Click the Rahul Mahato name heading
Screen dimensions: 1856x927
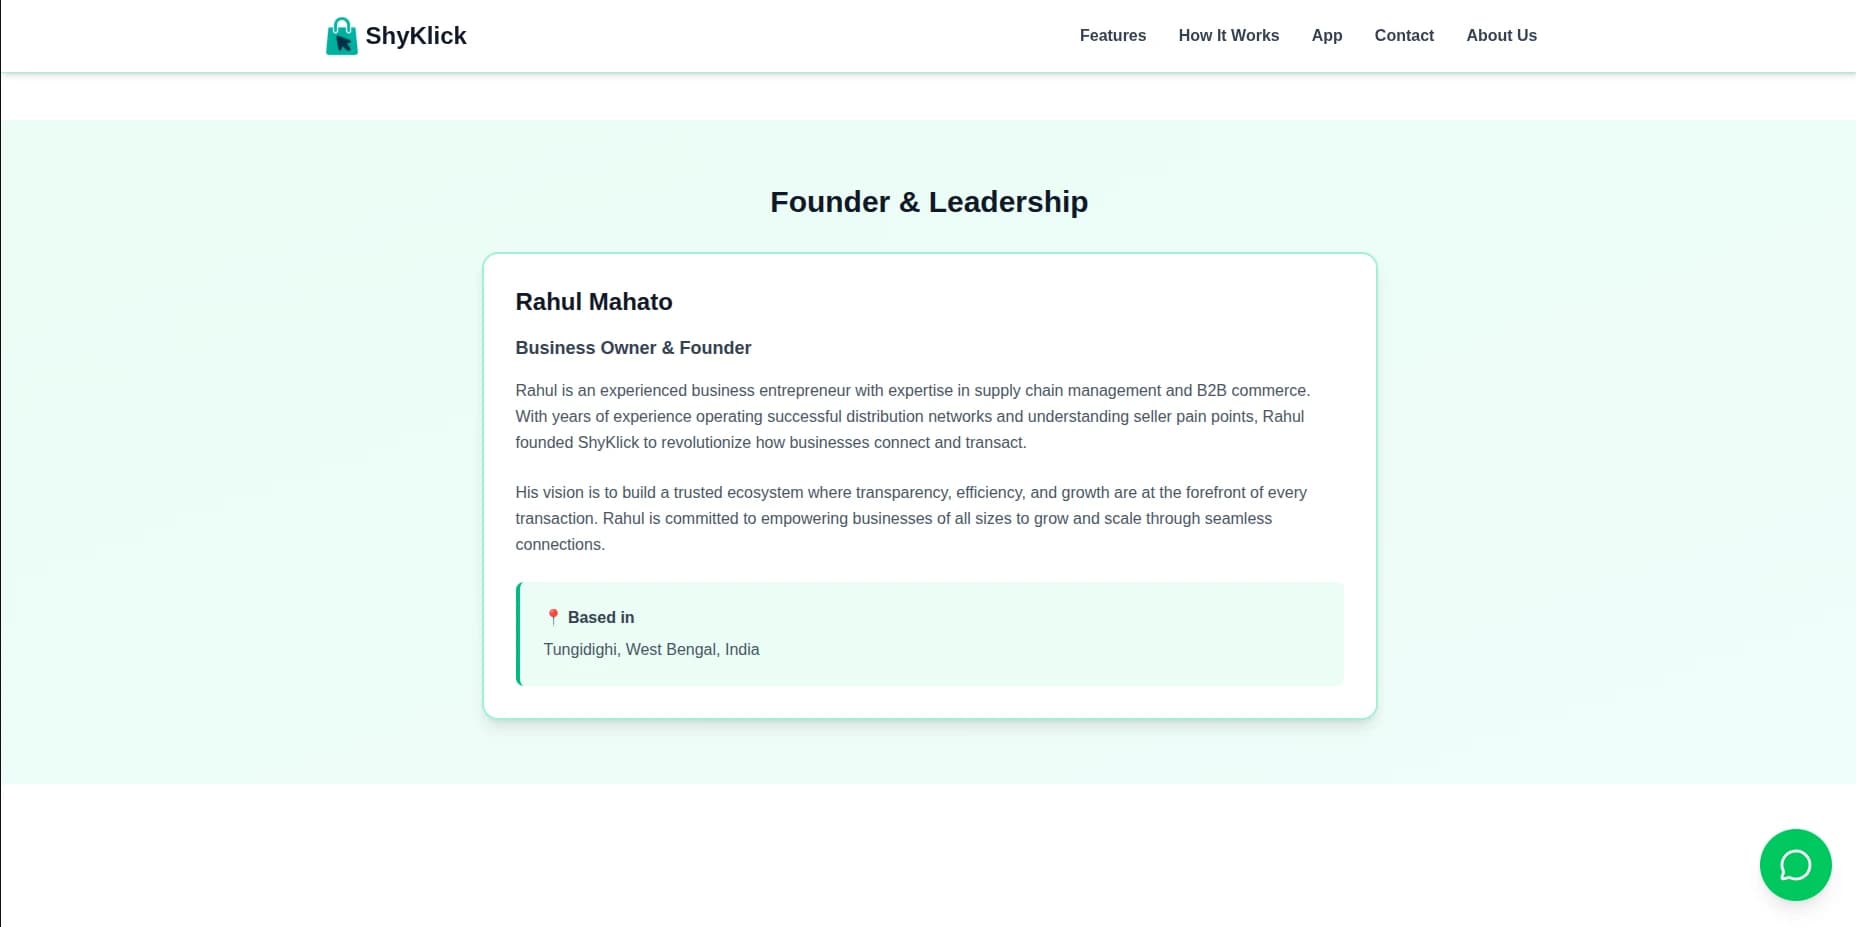(x=593, y=302)
